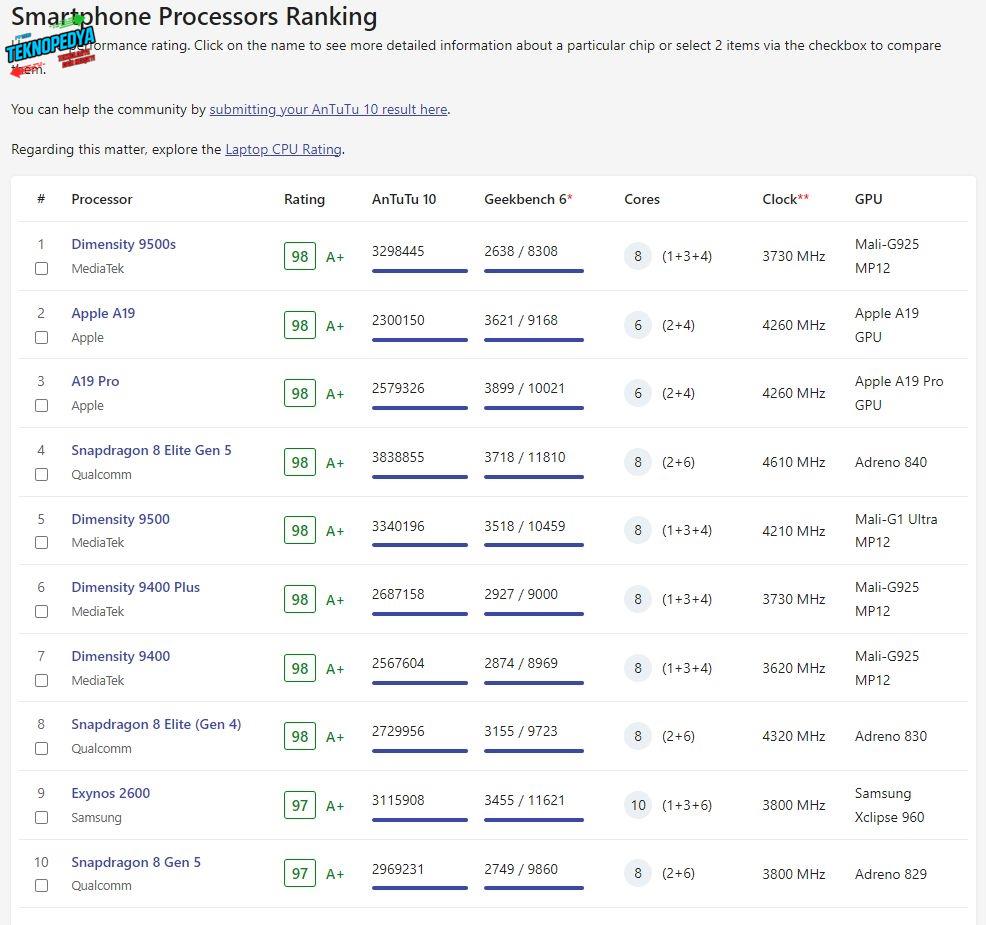Tick the Dimensity 9400 Plus checkbox

click(41, 612)
